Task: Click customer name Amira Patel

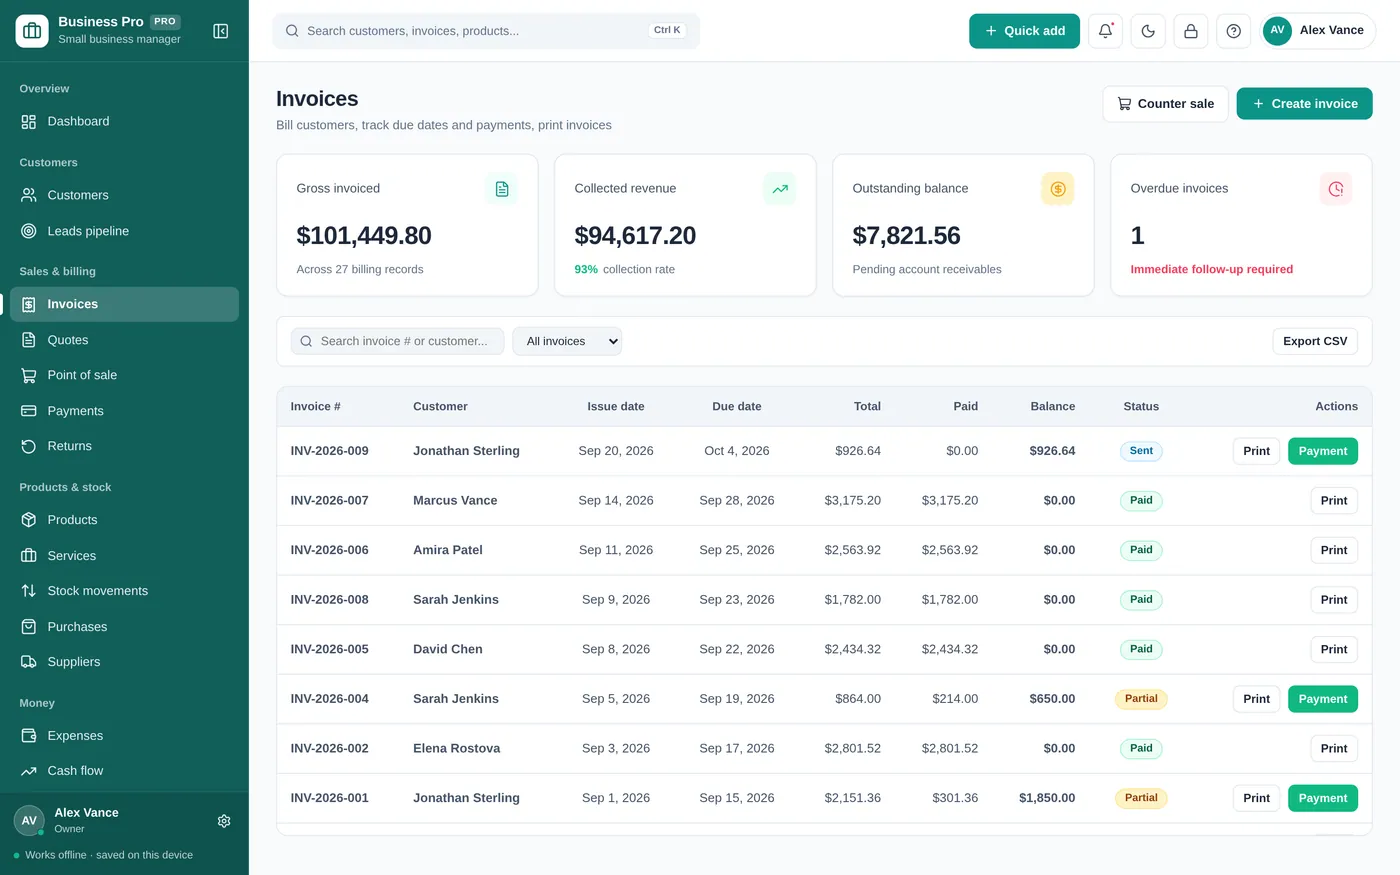Action: 448,550
